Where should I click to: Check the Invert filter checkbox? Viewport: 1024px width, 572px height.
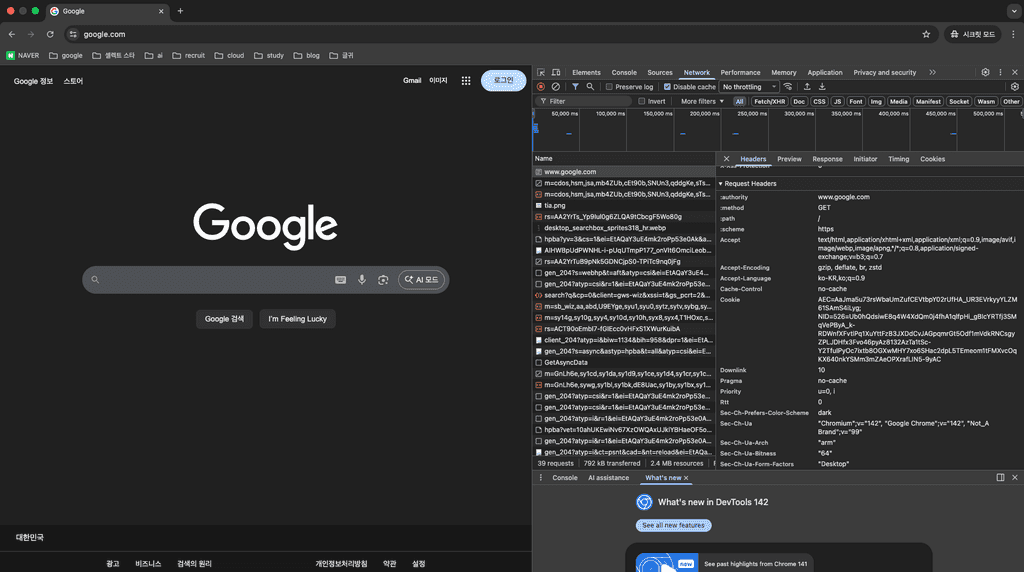tap(642, 101)
